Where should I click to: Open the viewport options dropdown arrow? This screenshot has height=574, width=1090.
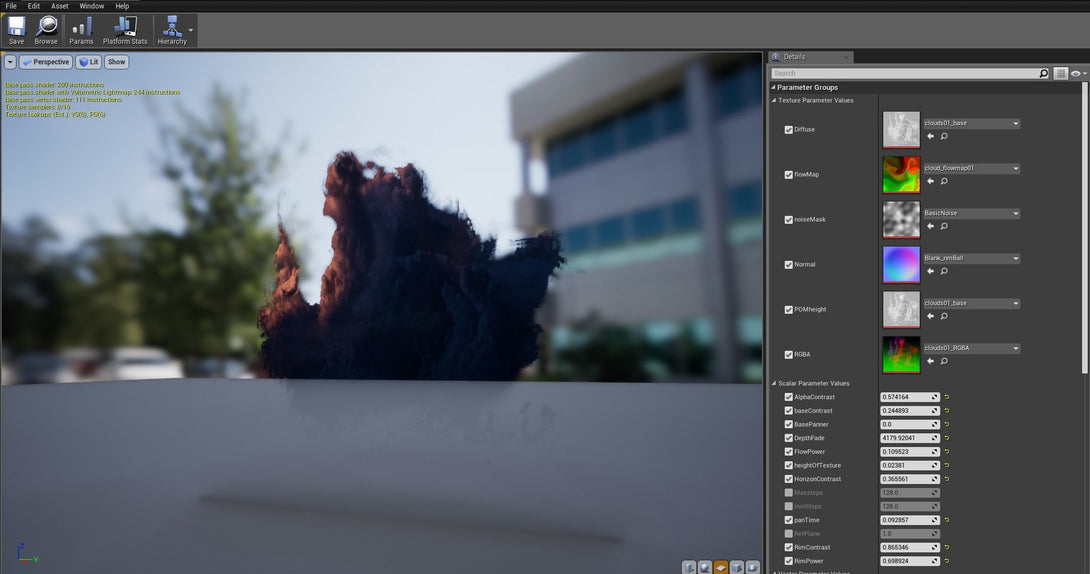pyautogui.click(x=10, y=62)
